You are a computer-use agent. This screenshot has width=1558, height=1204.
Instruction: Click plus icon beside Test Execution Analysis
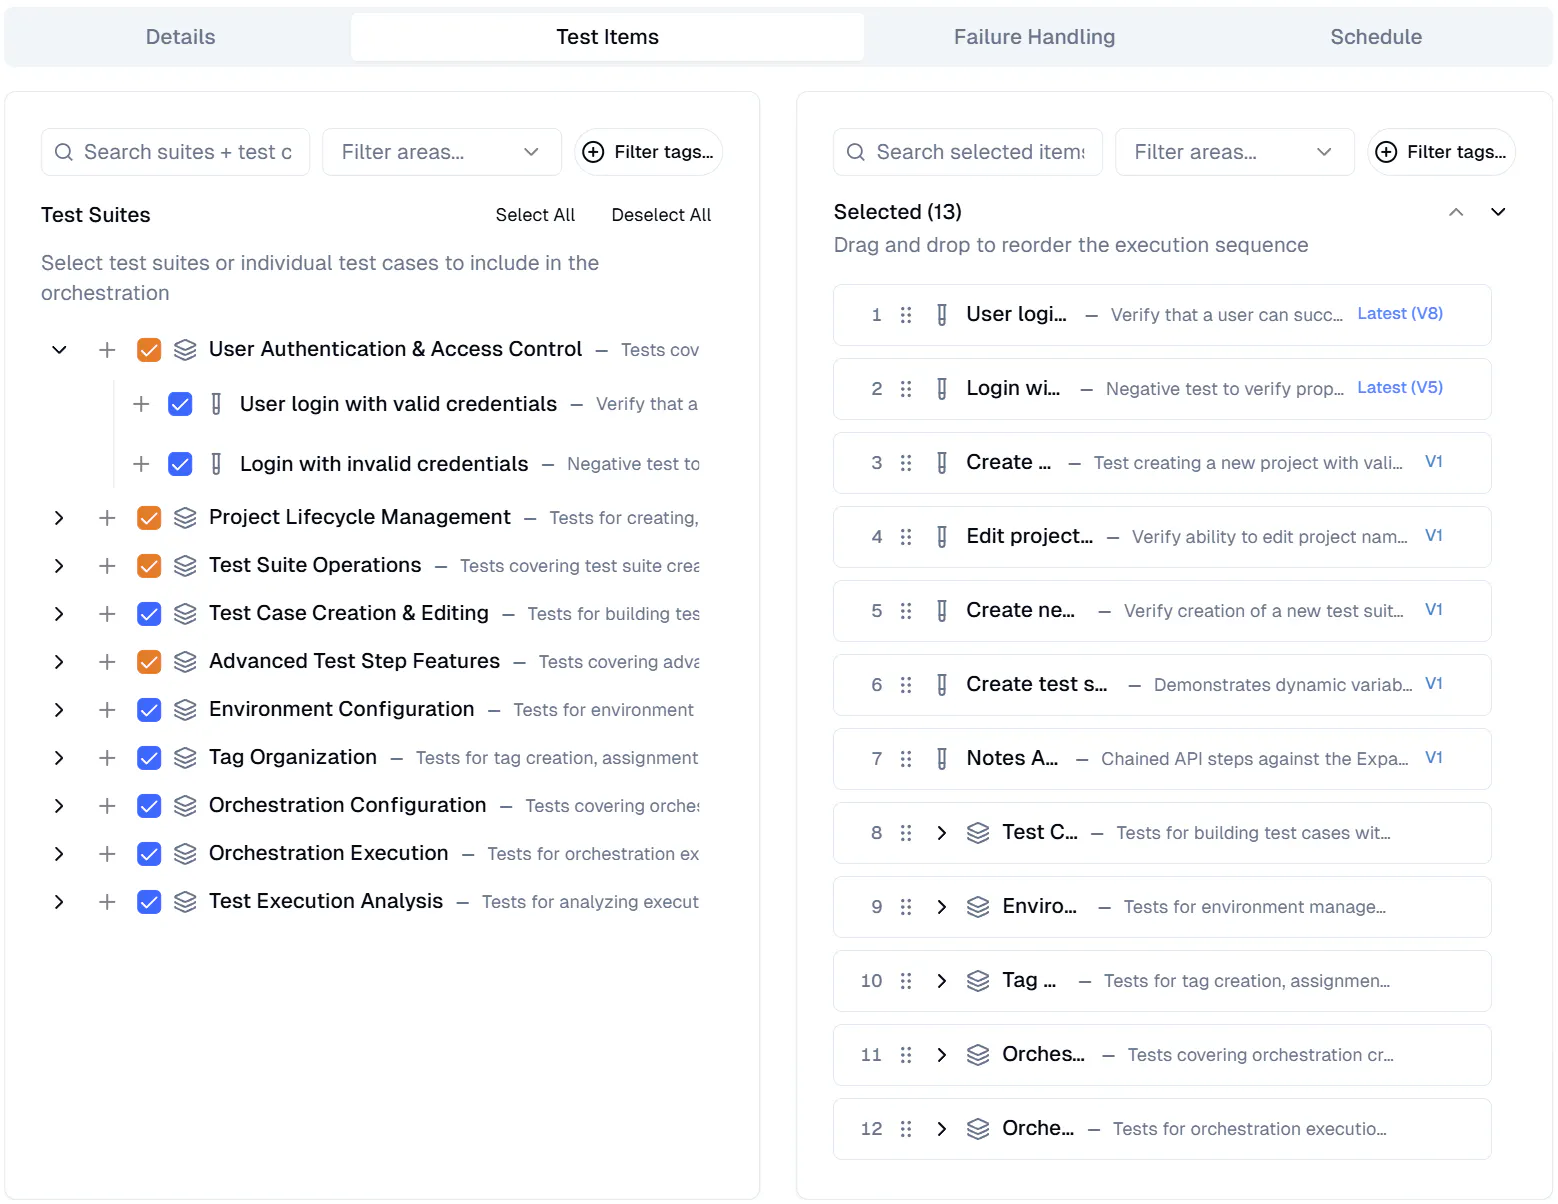(107, 902)
